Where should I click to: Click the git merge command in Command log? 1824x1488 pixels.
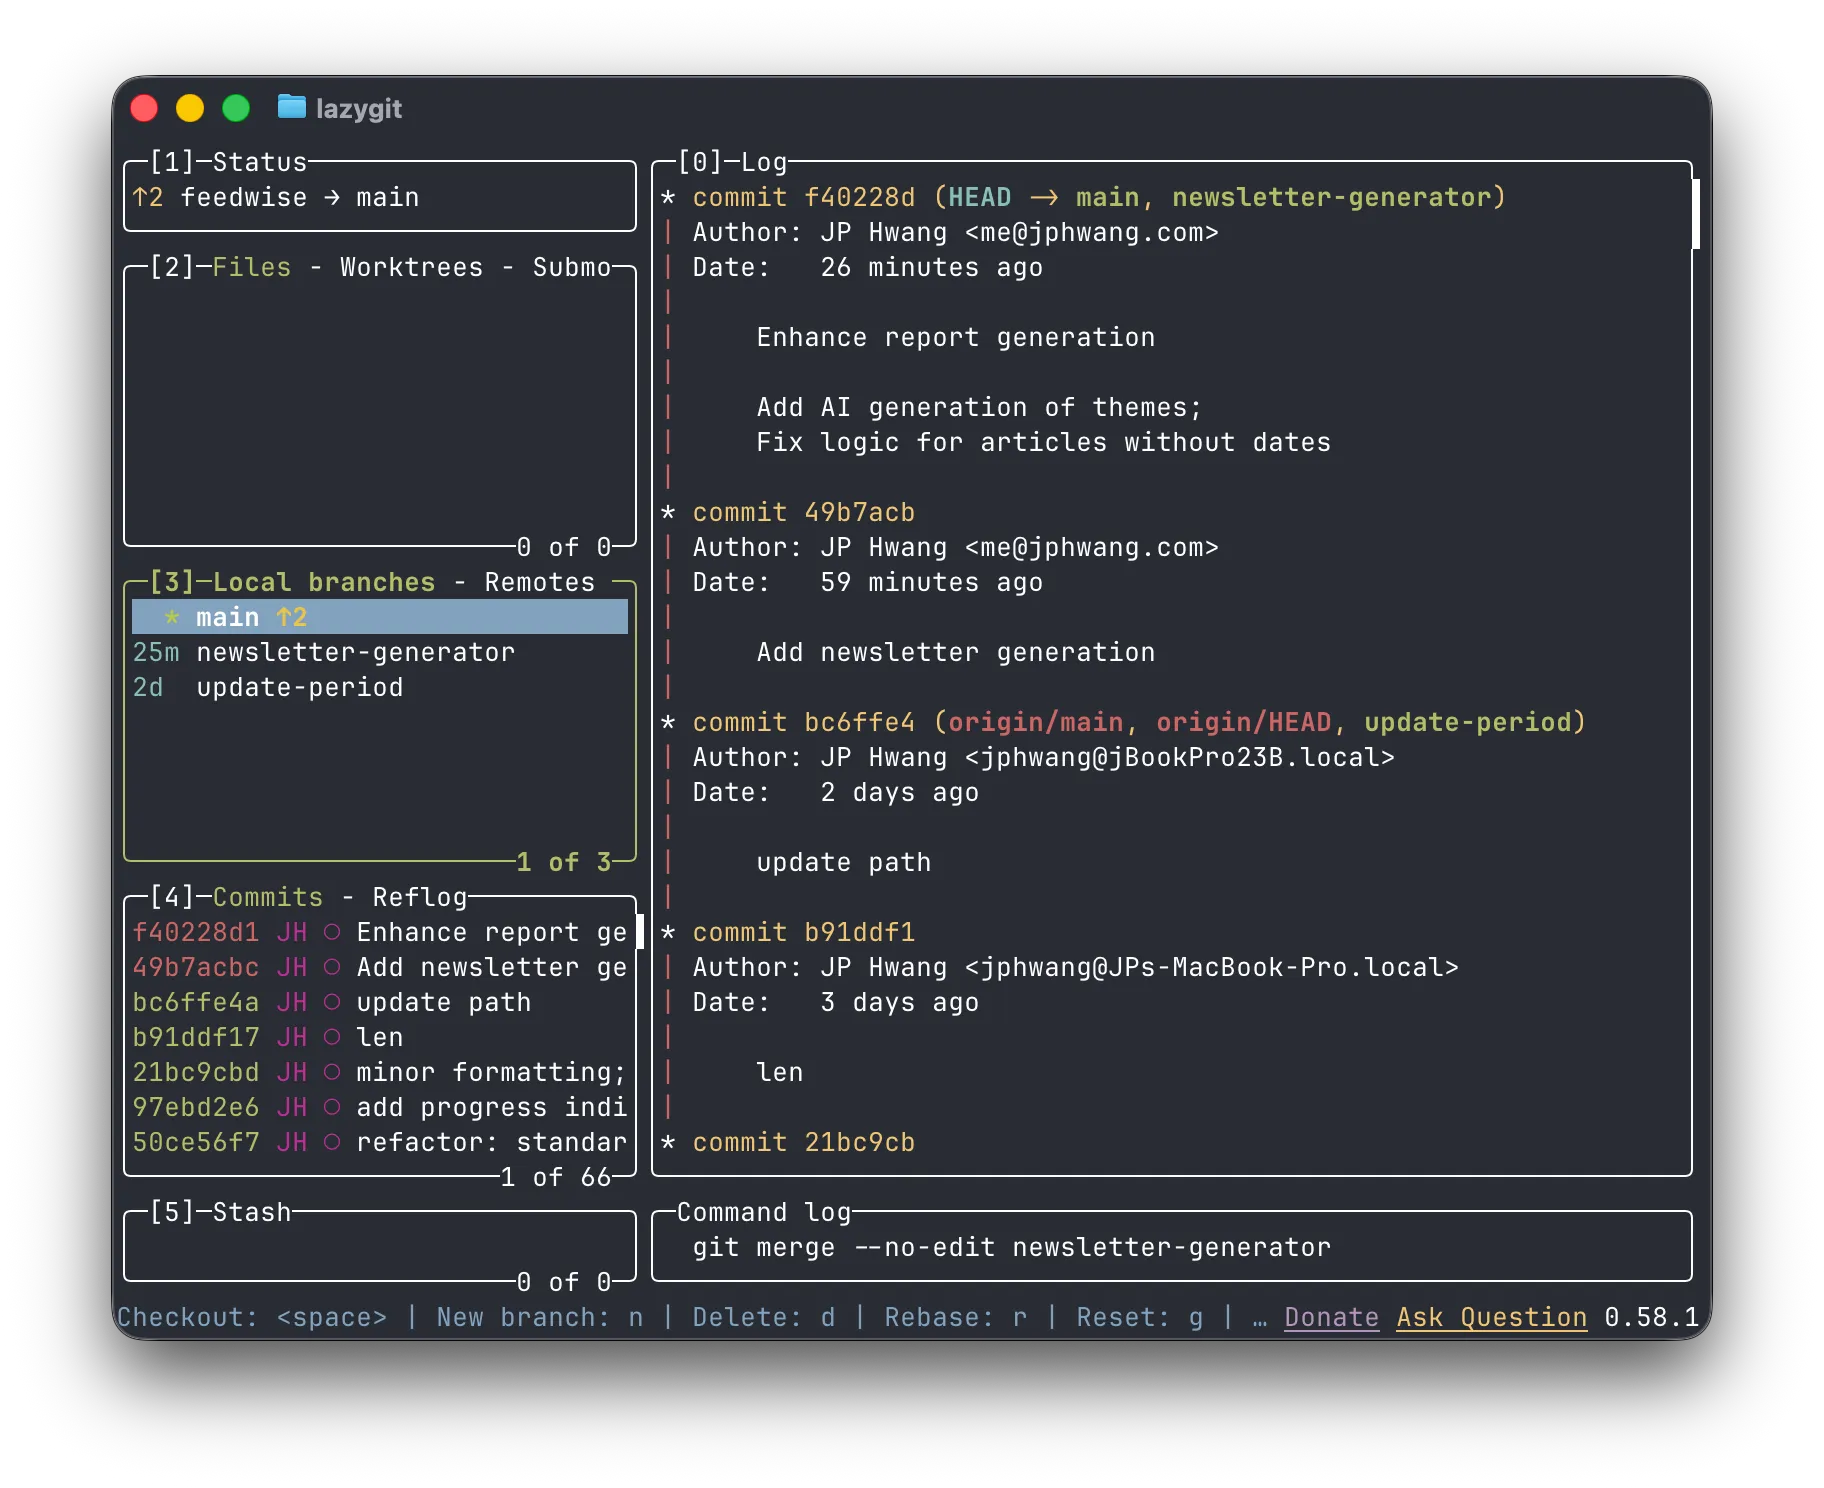click(x=1012, y=1247)
